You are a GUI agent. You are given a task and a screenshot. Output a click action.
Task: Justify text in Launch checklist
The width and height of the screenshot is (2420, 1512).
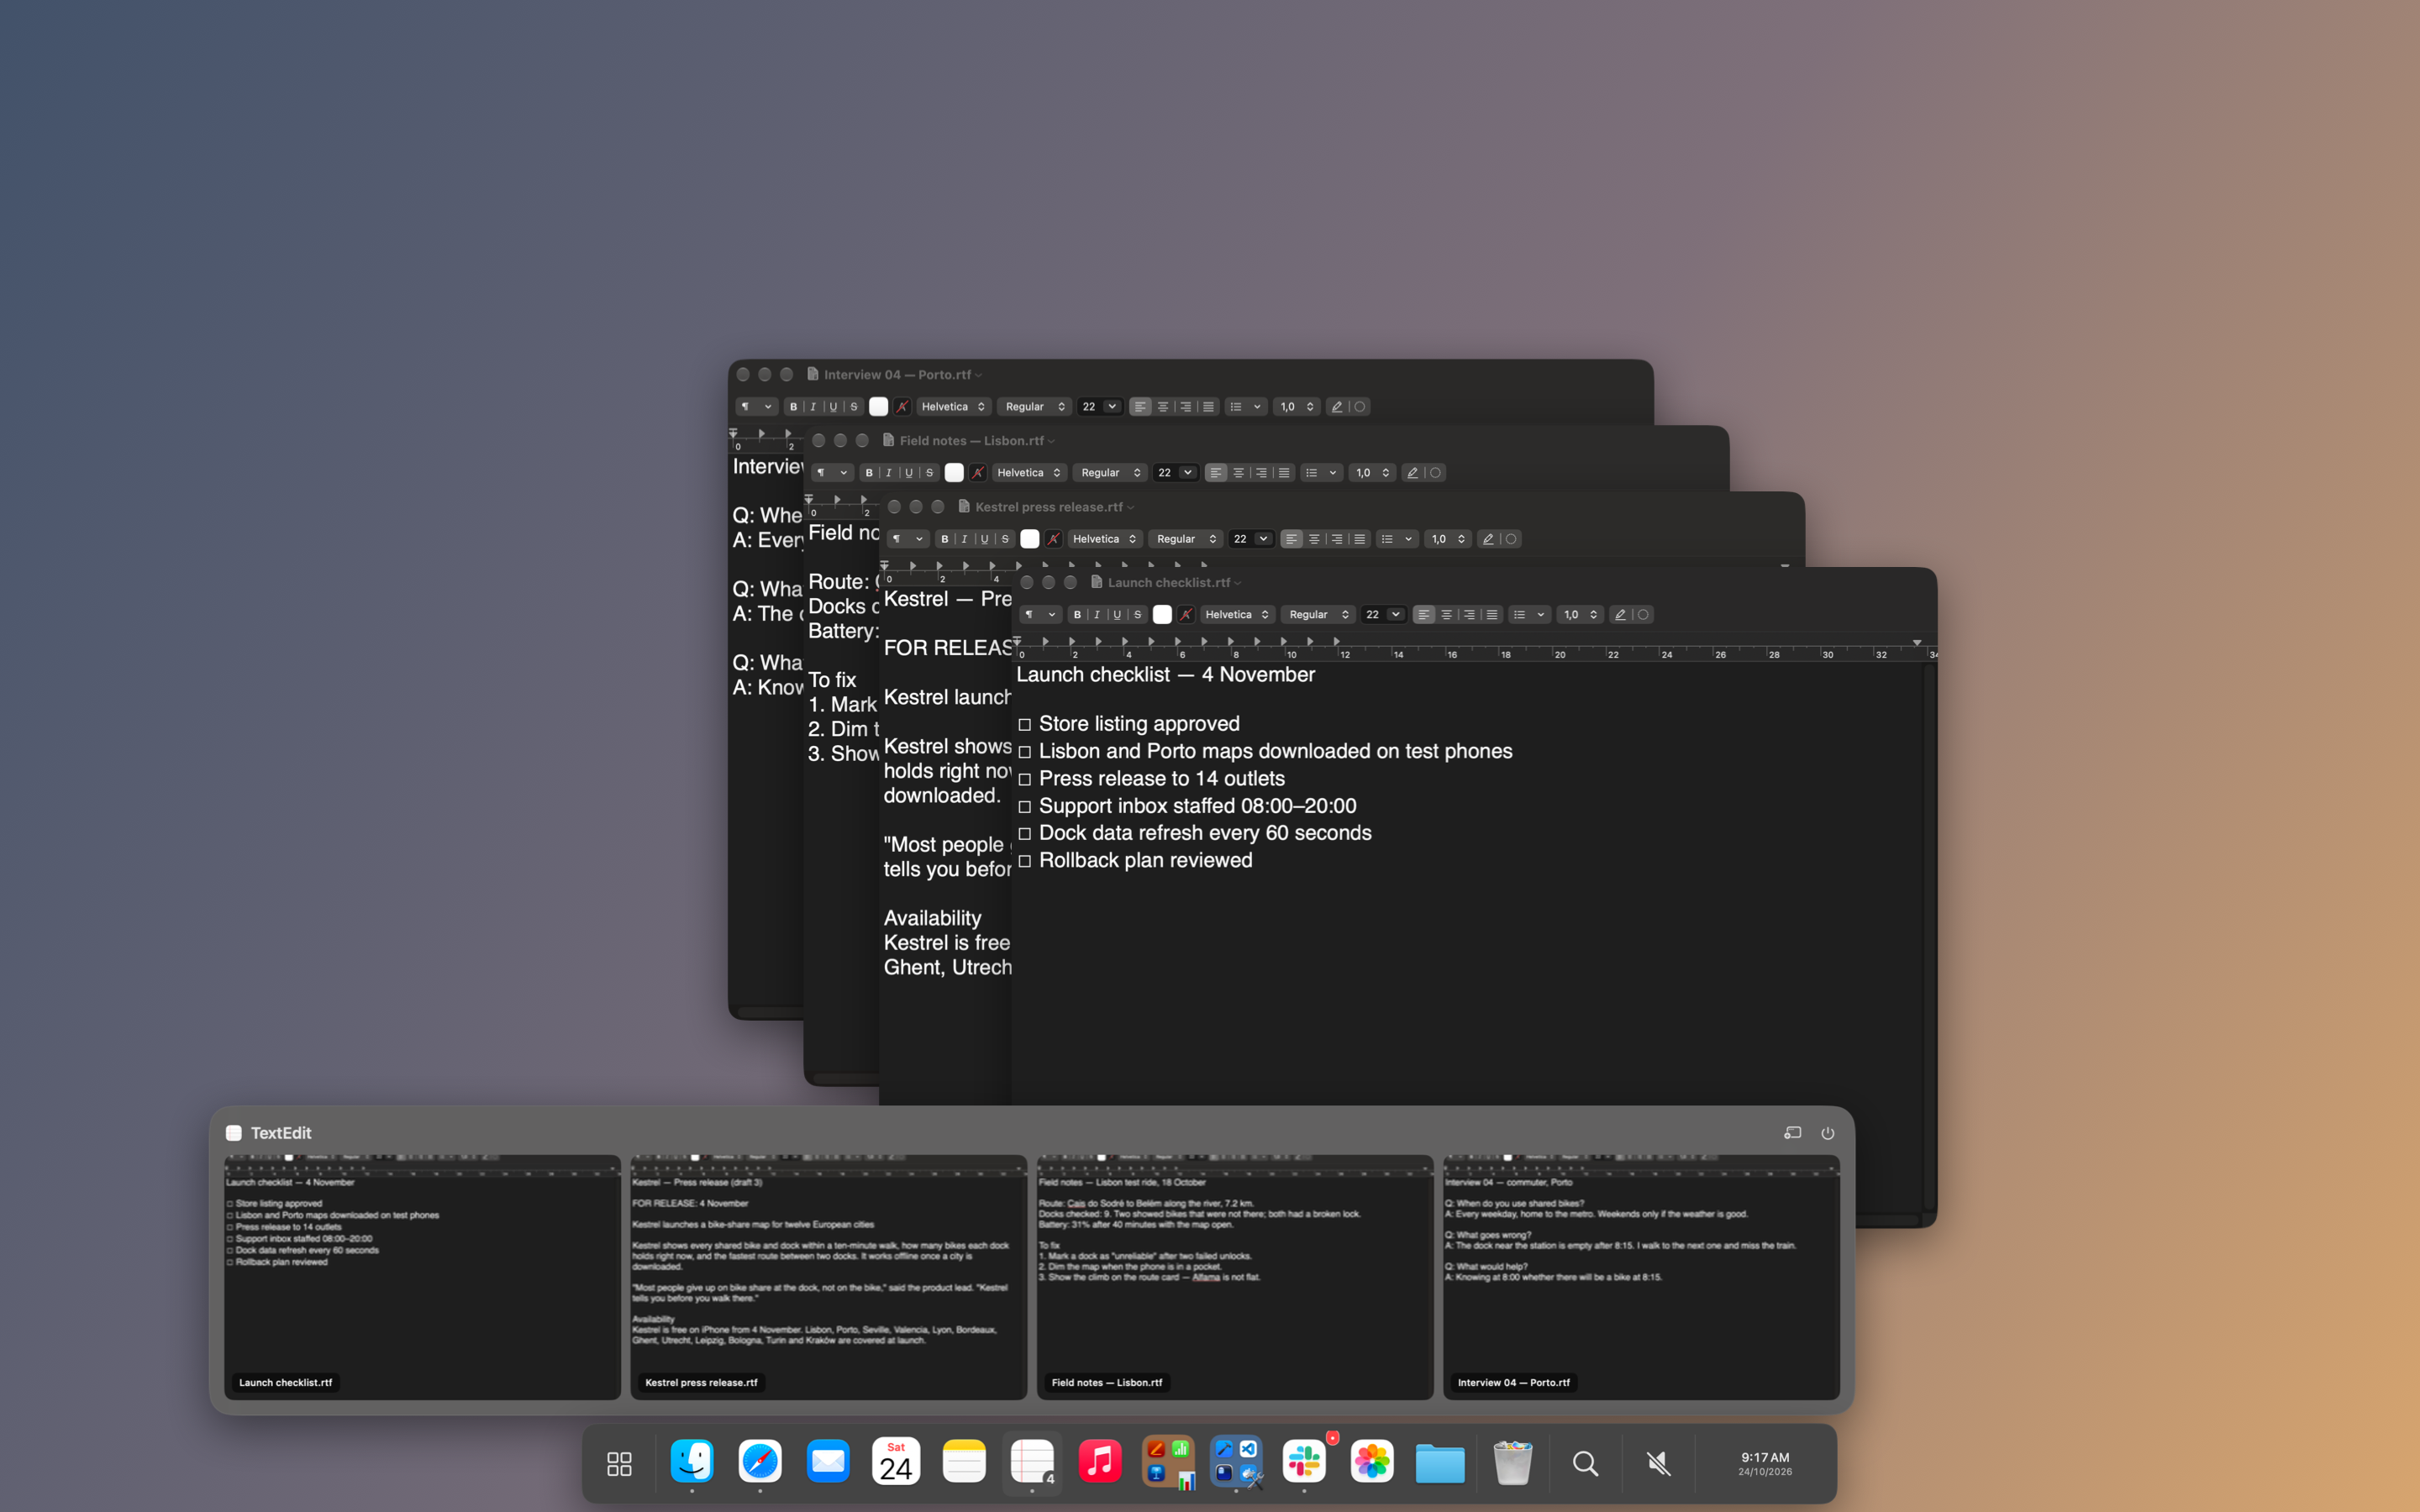pos(1492,614)
